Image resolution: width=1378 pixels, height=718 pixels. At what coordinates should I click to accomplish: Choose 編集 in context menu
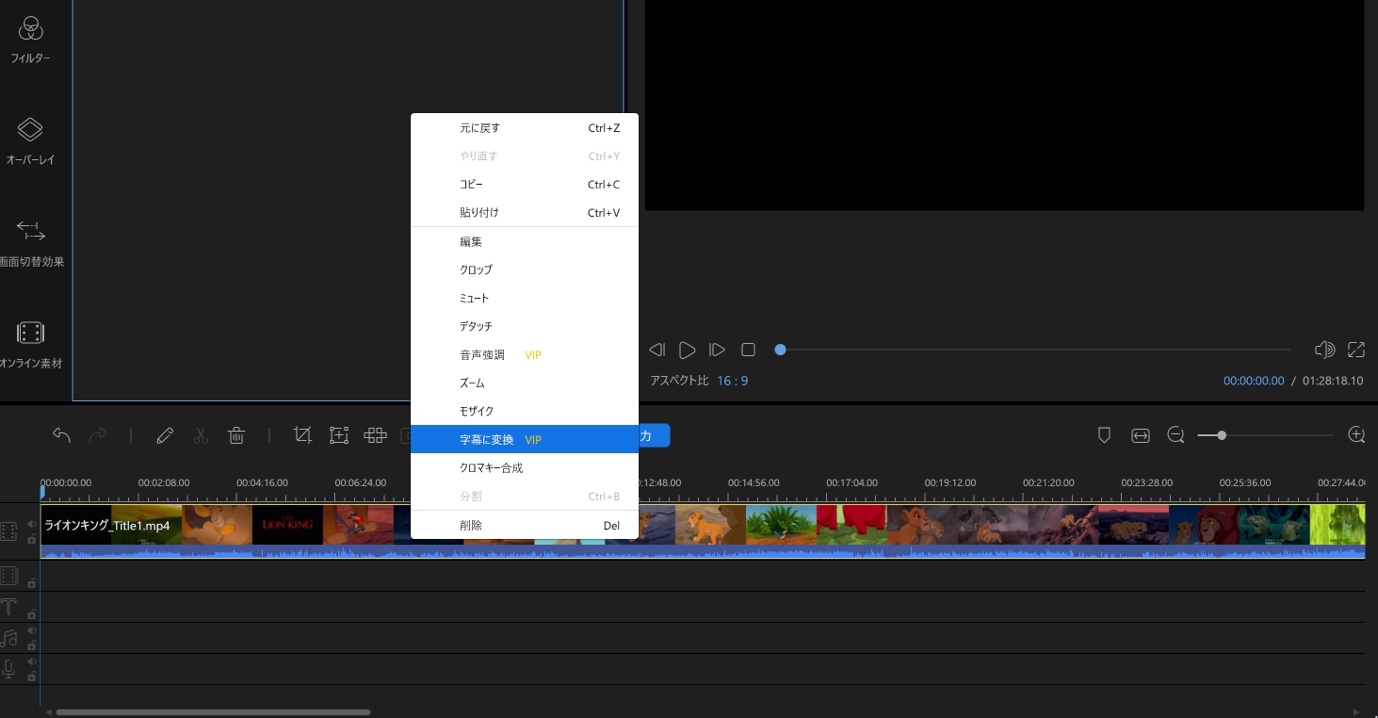click(x=524, y=242)
